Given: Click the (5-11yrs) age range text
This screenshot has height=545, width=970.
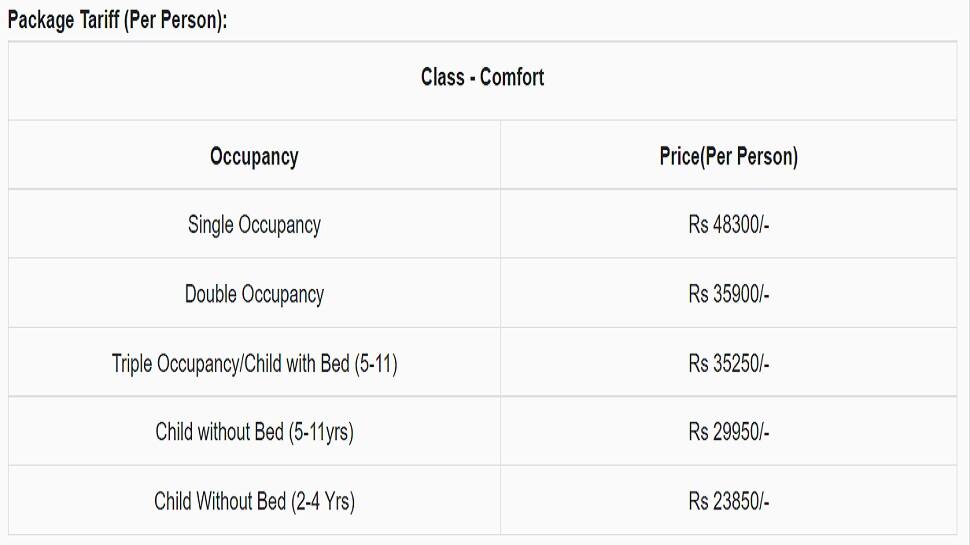Looking at the screenshot, I should [x=321, y=432].
